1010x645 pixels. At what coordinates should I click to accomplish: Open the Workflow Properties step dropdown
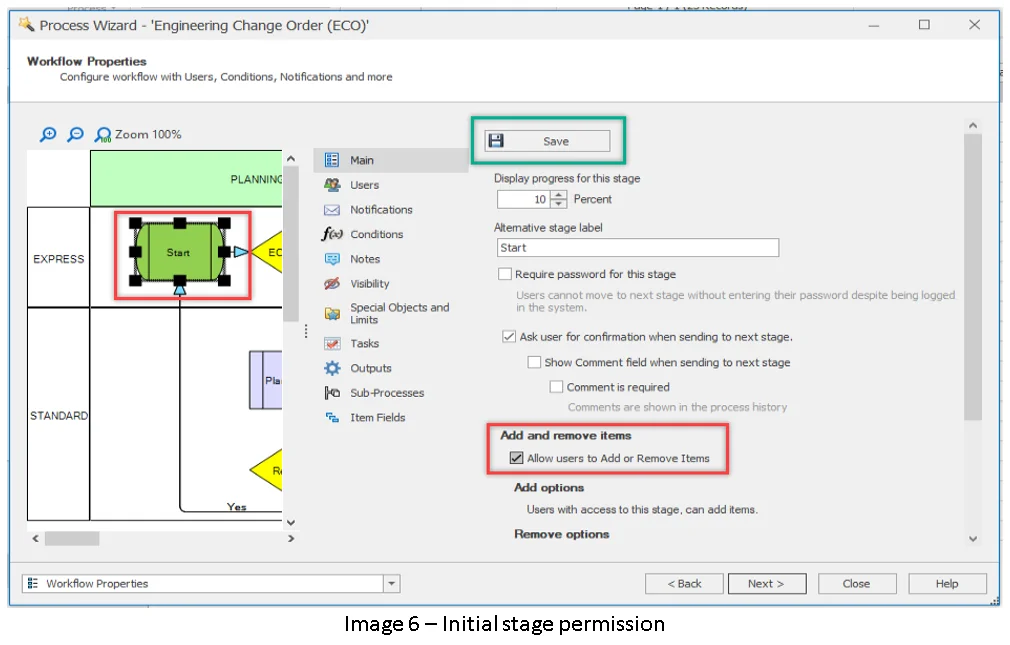pyautogui.click(x=392, y=584)
